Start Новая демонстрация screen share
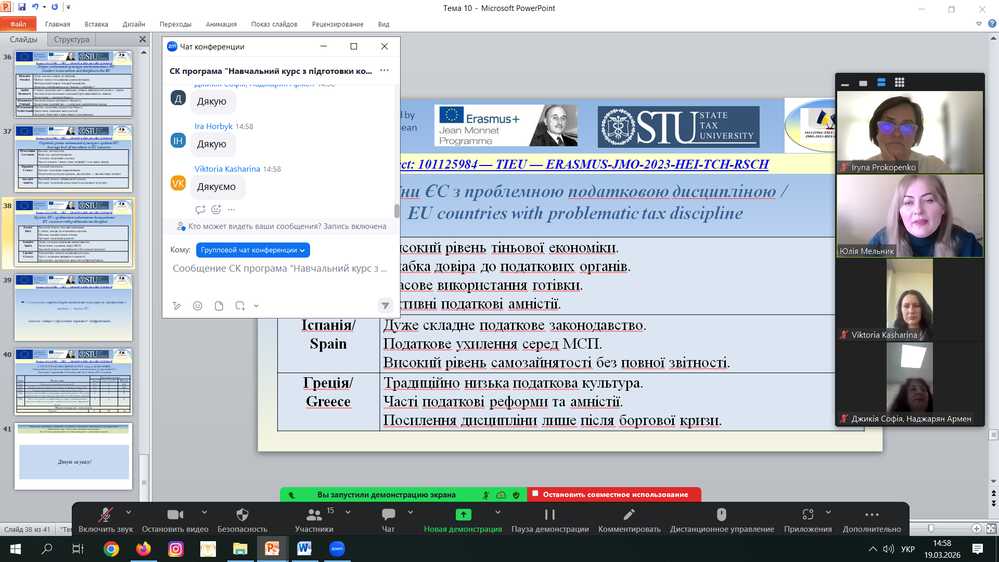Viewport: 999px width, 562px height. [x=463, y=515]
